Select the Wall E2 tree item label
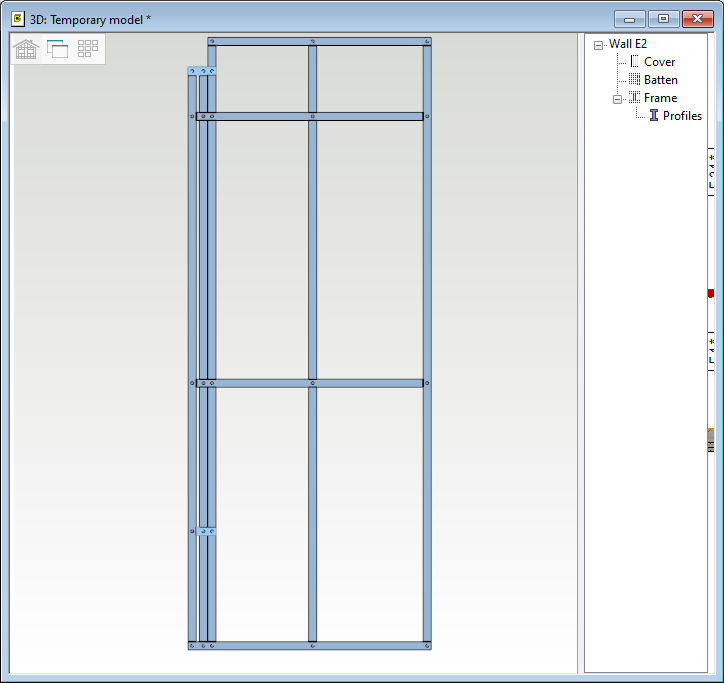 pos(628,44)
